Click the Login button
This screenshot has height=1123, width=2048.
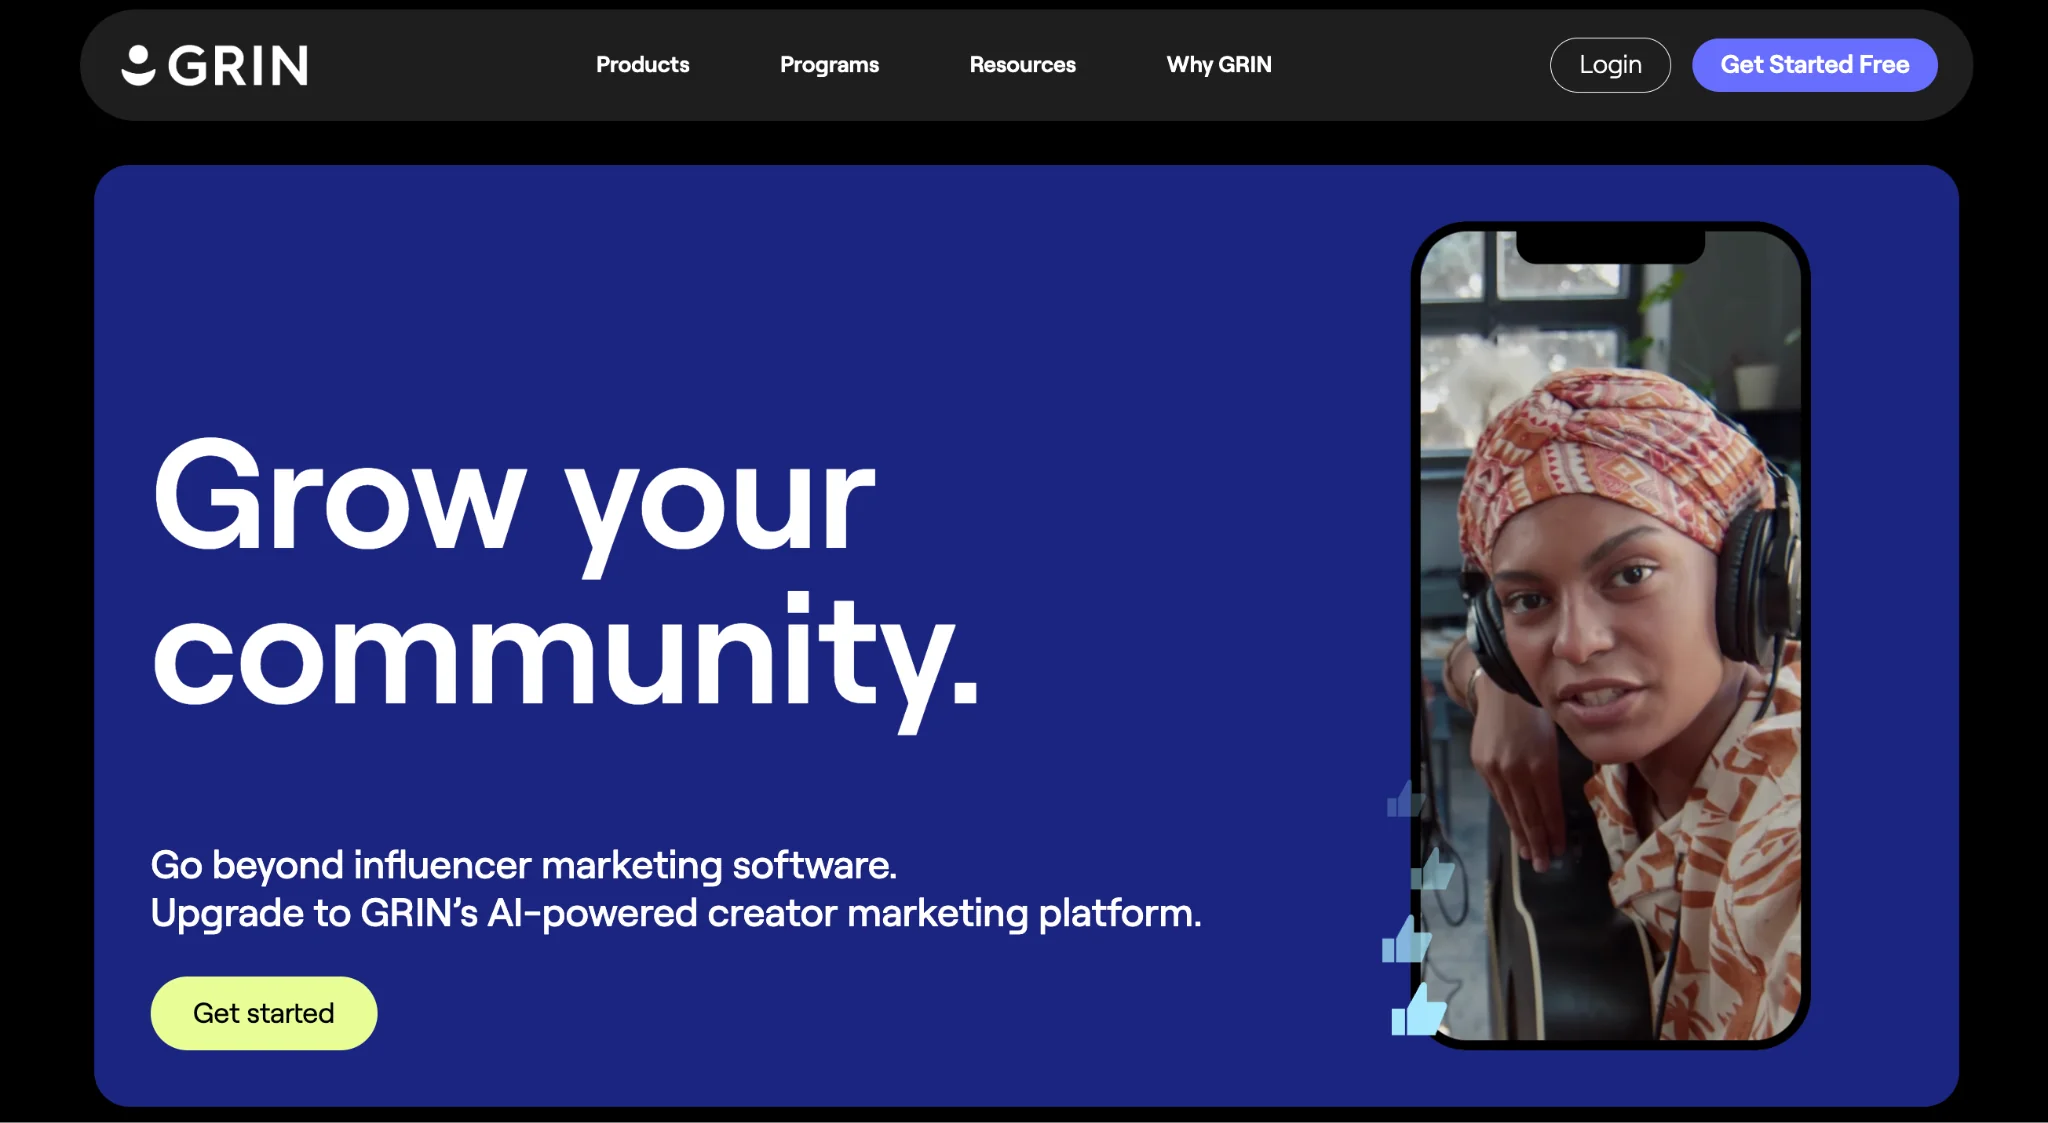pos(1610,65)
